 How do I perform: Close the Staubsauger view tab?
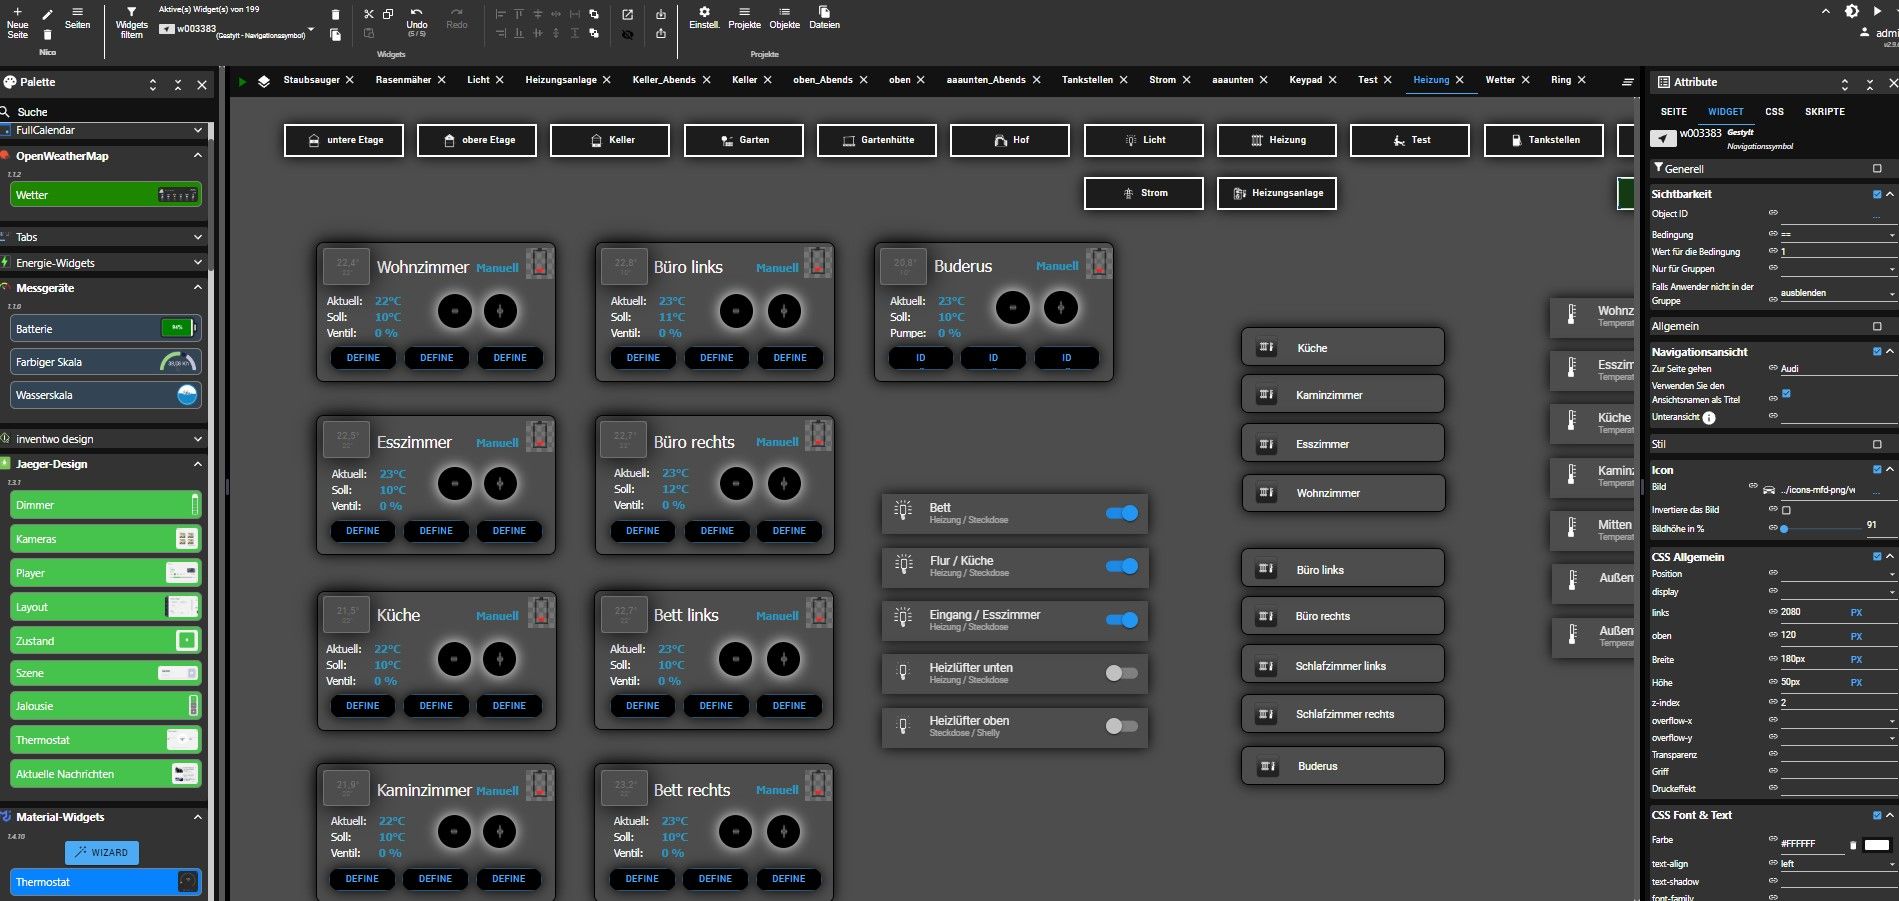click(349, 80)
